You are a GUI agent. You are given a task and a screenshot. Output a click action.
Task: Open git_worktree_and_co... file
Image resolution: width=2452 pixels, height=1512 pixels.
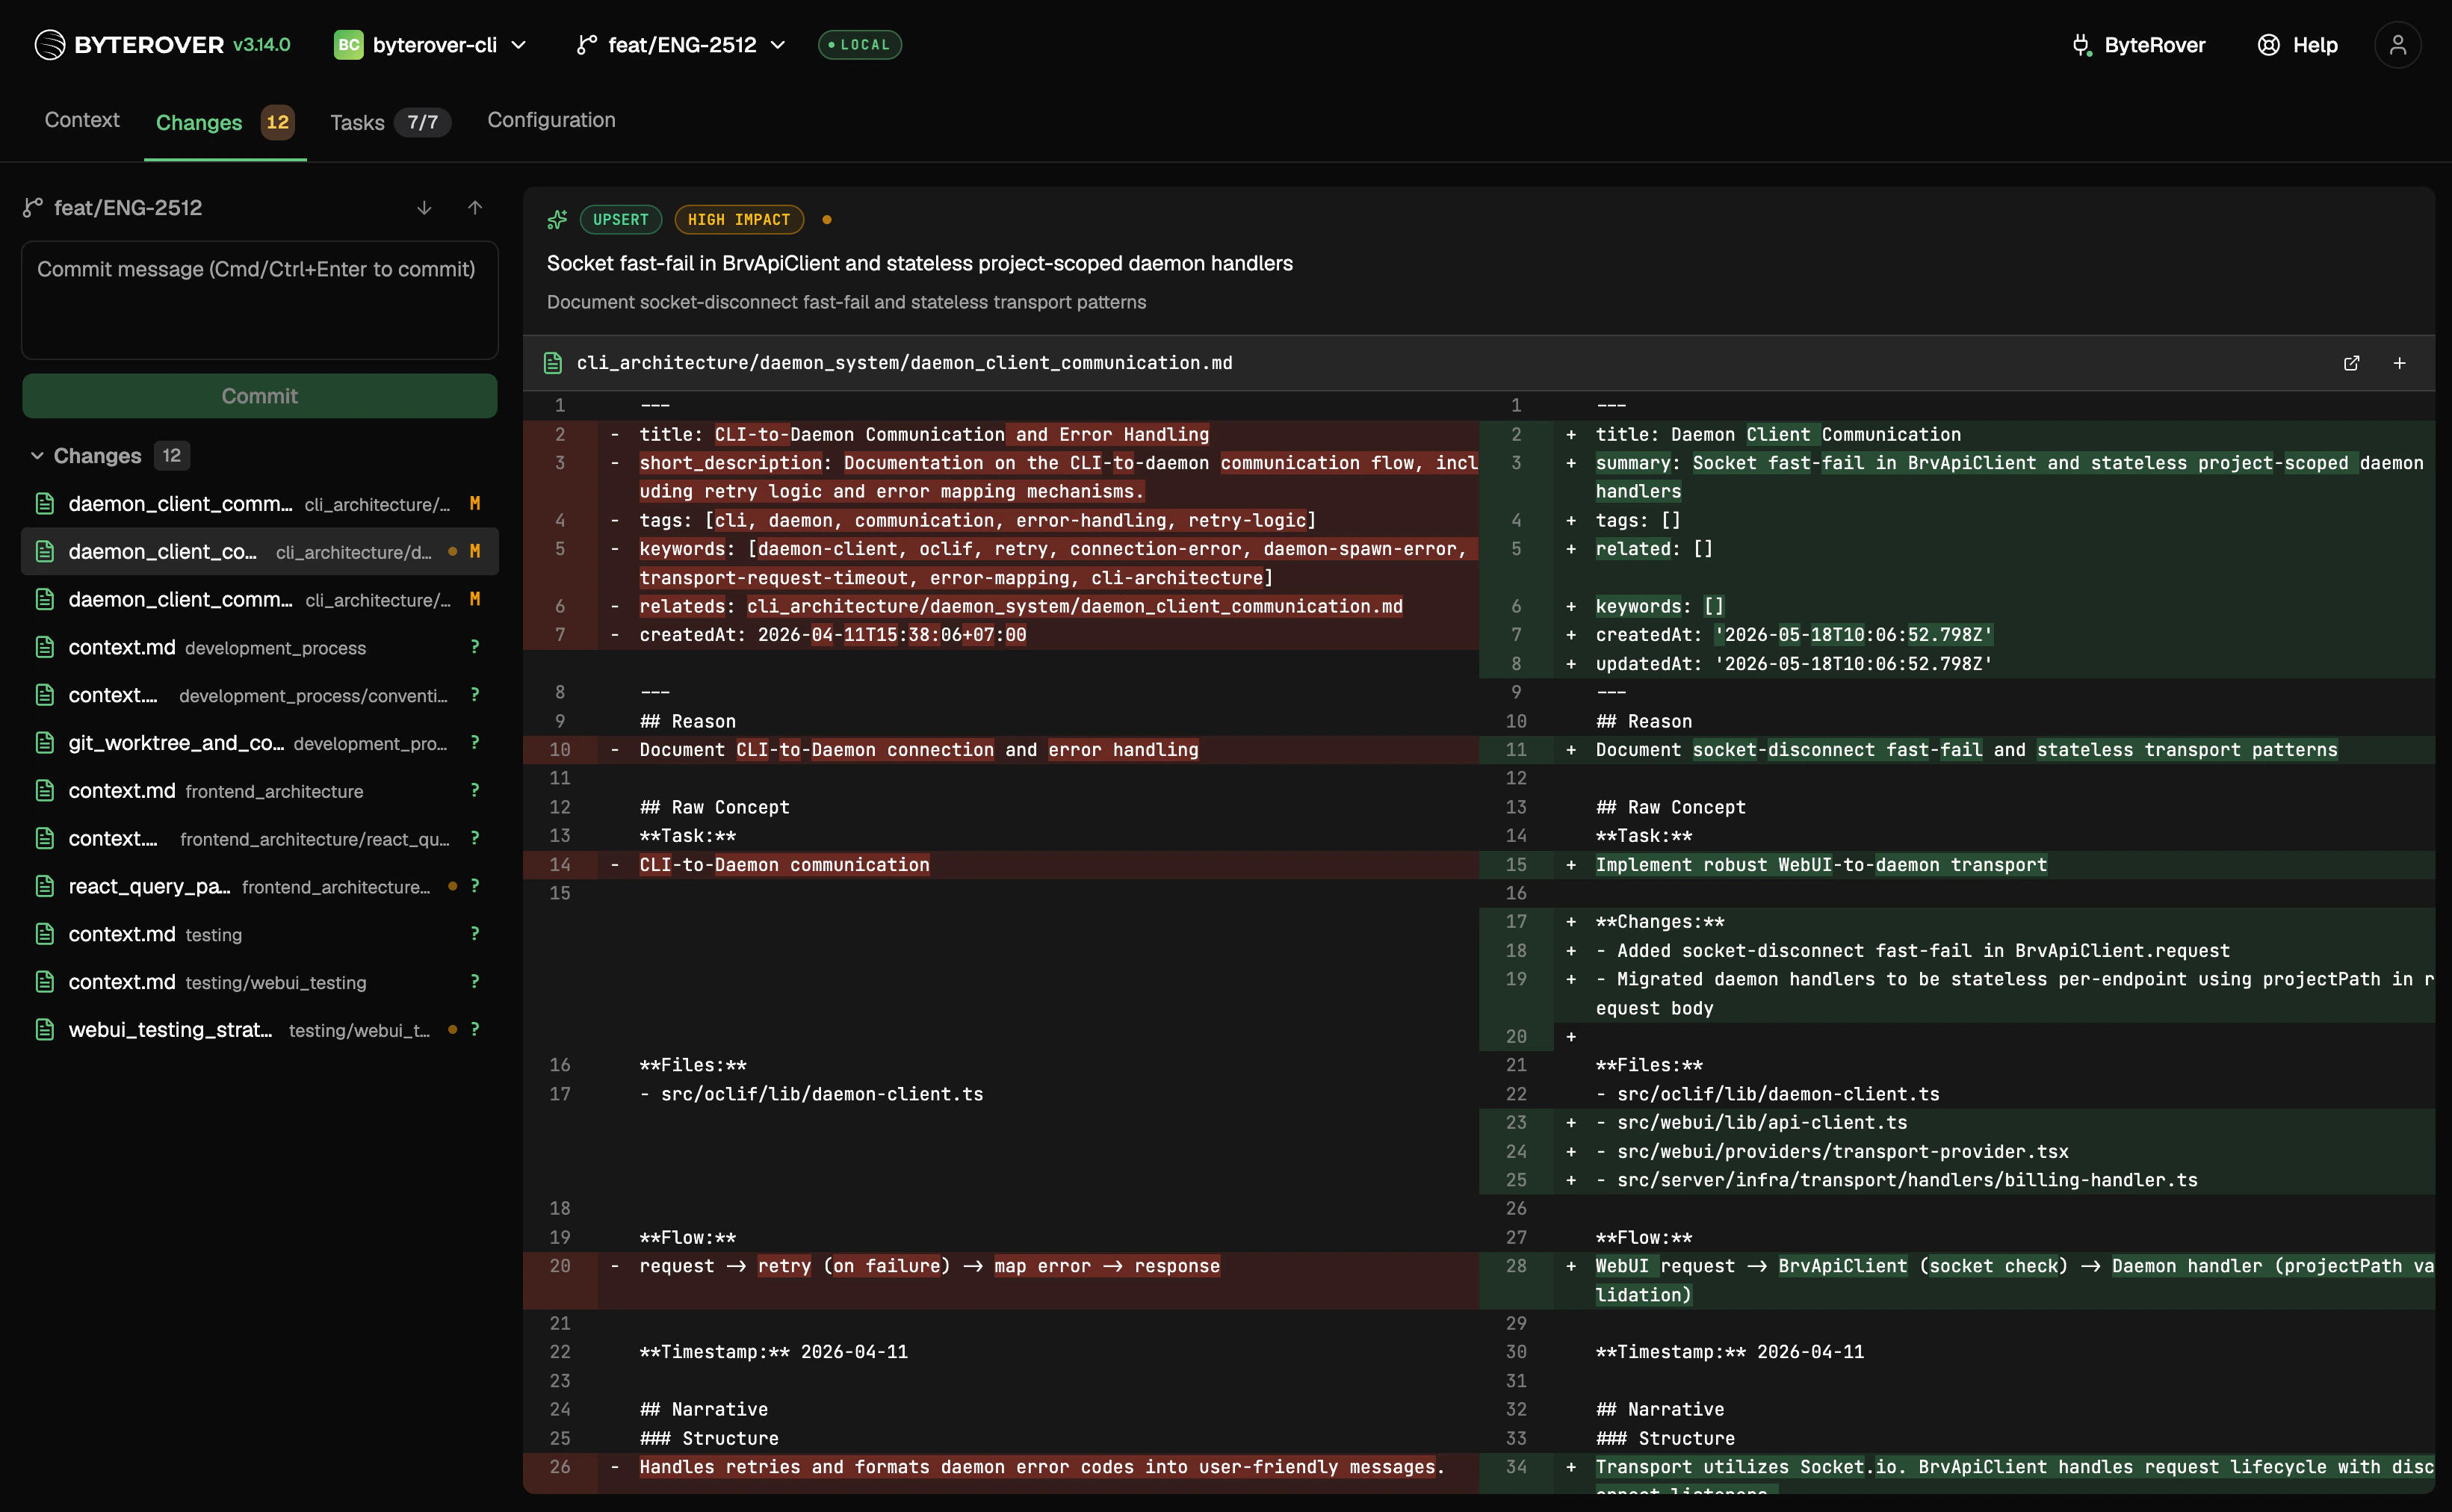pos(260,743)
